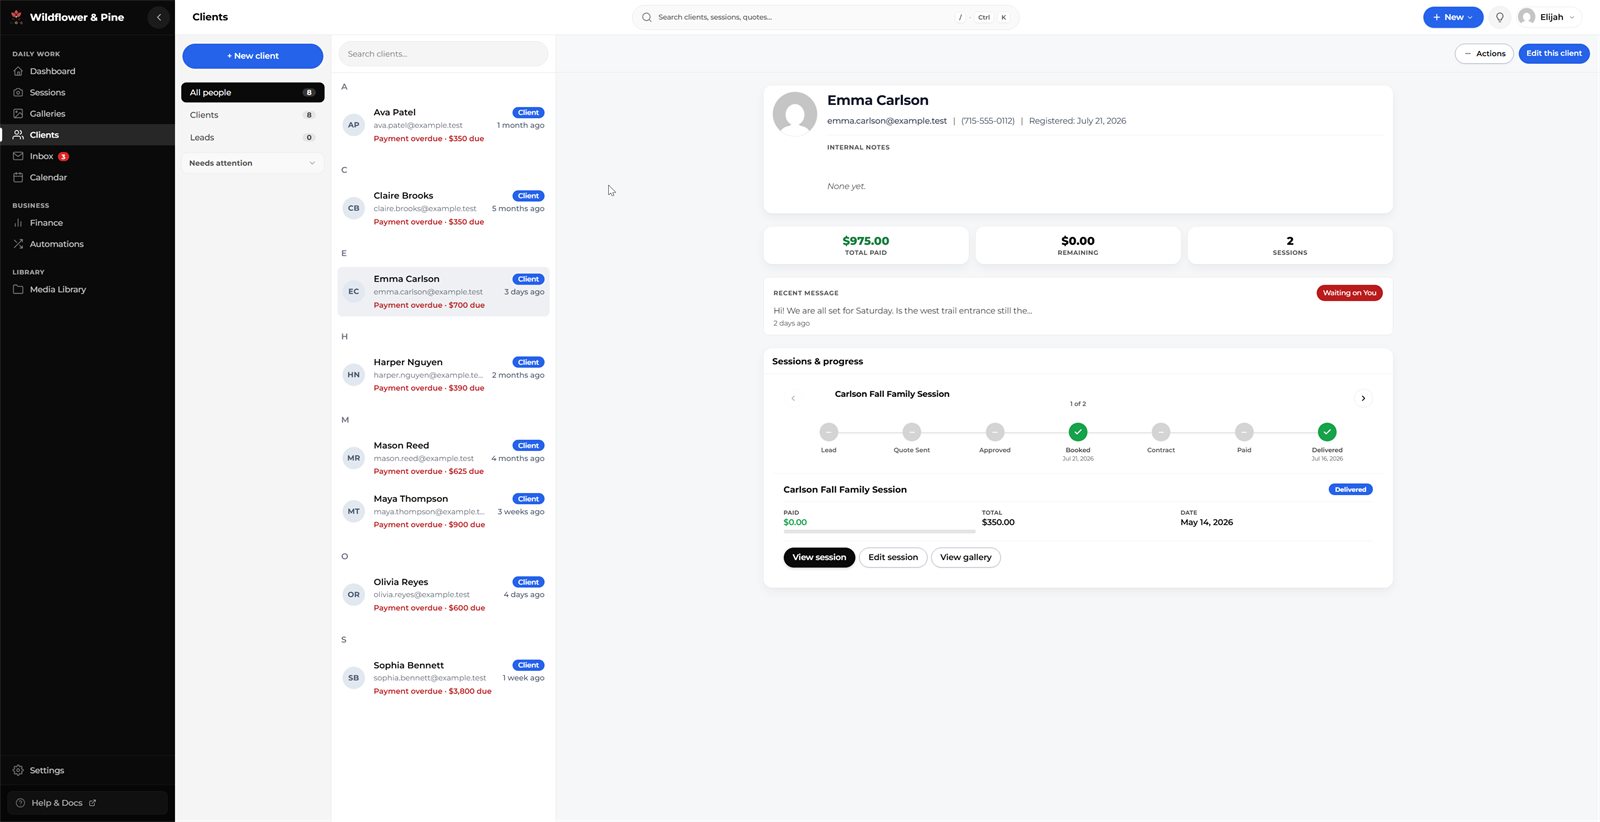Viewport: 1600px width, 822px height.
Task: Open Galleries in the sidebar
Action: (x=87, y=114)
